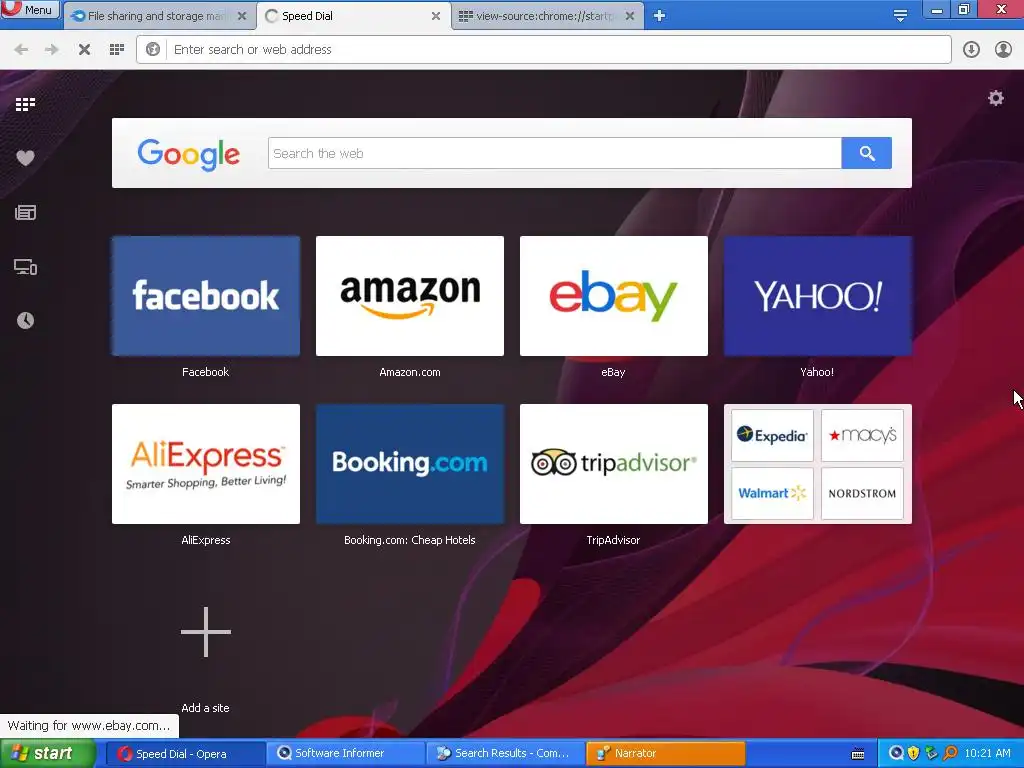1024x768 pixels.
Task: Open sidebar Bookmarks heart icon
Action: click(25, 158)
